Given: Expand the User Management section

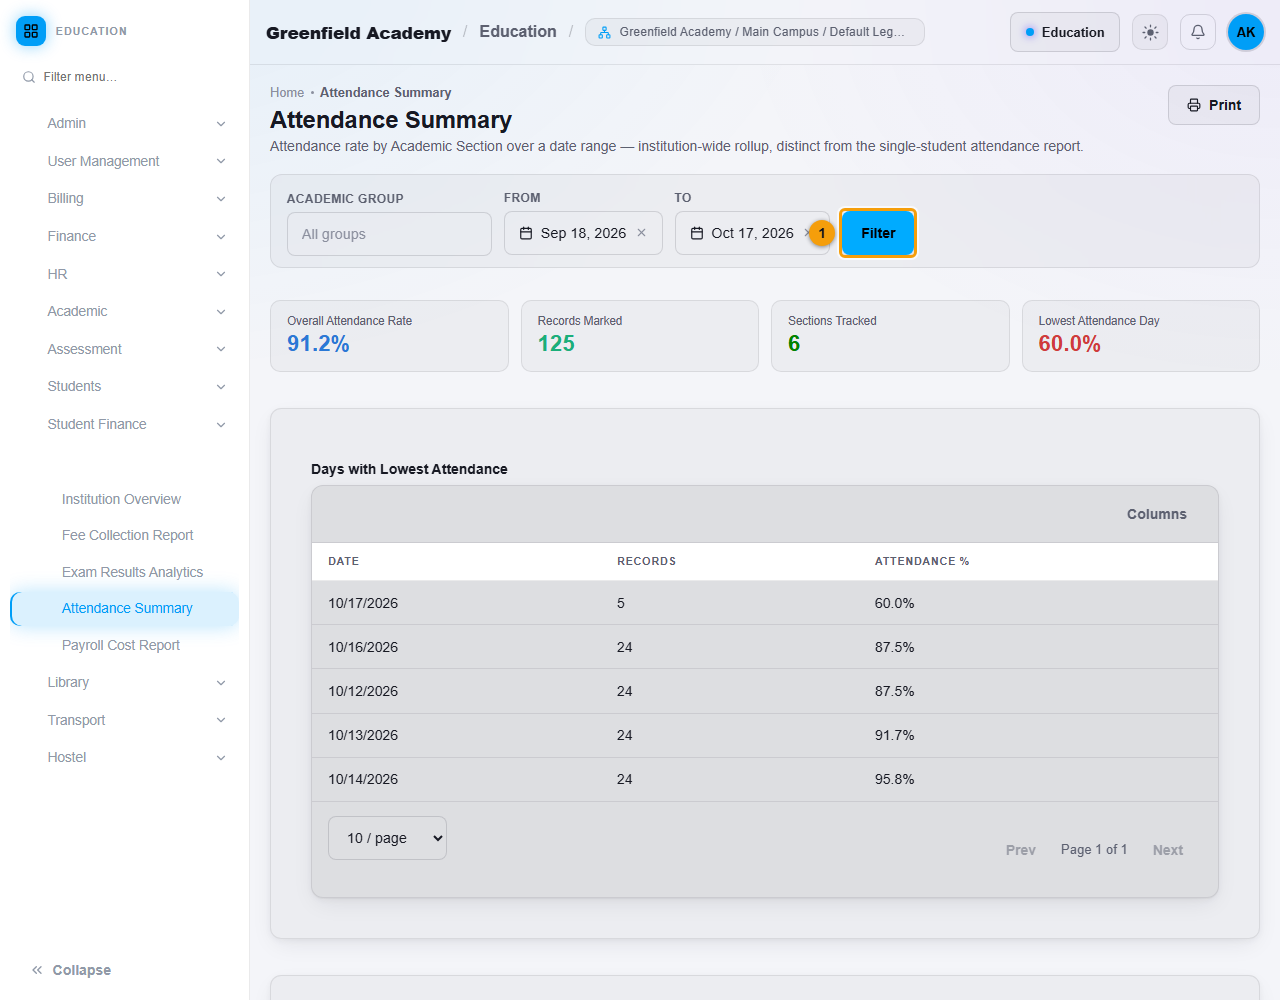Looking at the screenshot, I should pyautogui.click(x=136, y=161).
